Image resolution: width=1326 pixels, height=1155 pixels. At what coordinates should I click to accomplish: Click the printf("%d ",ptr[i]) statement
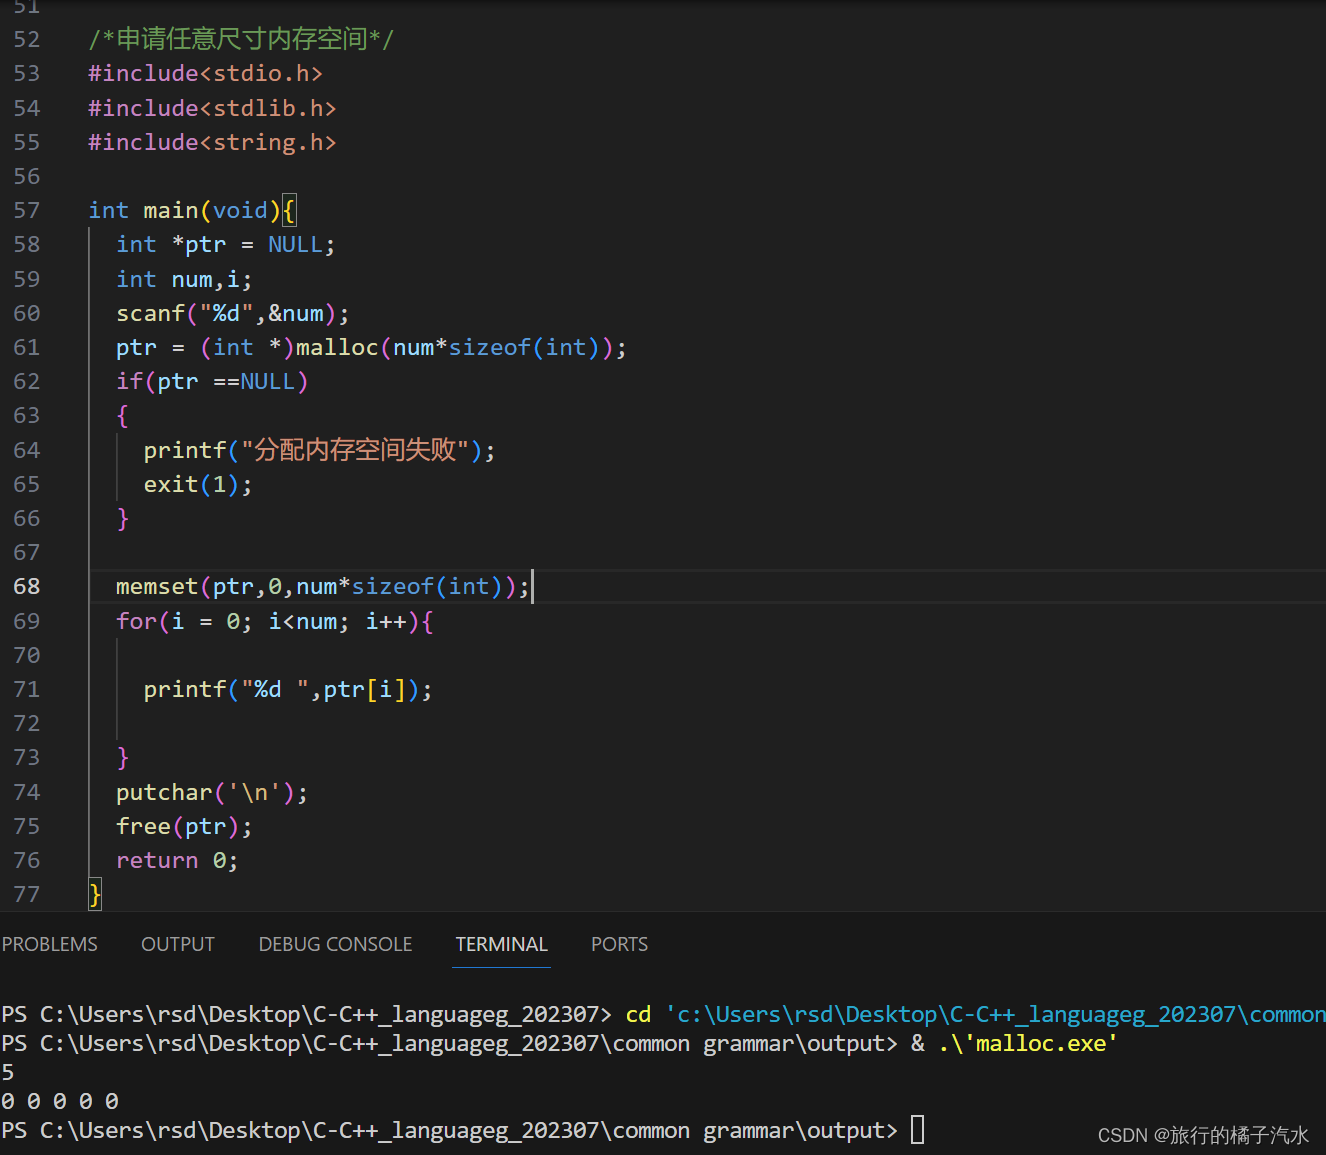pyautogui.click(x=288, y=689)
